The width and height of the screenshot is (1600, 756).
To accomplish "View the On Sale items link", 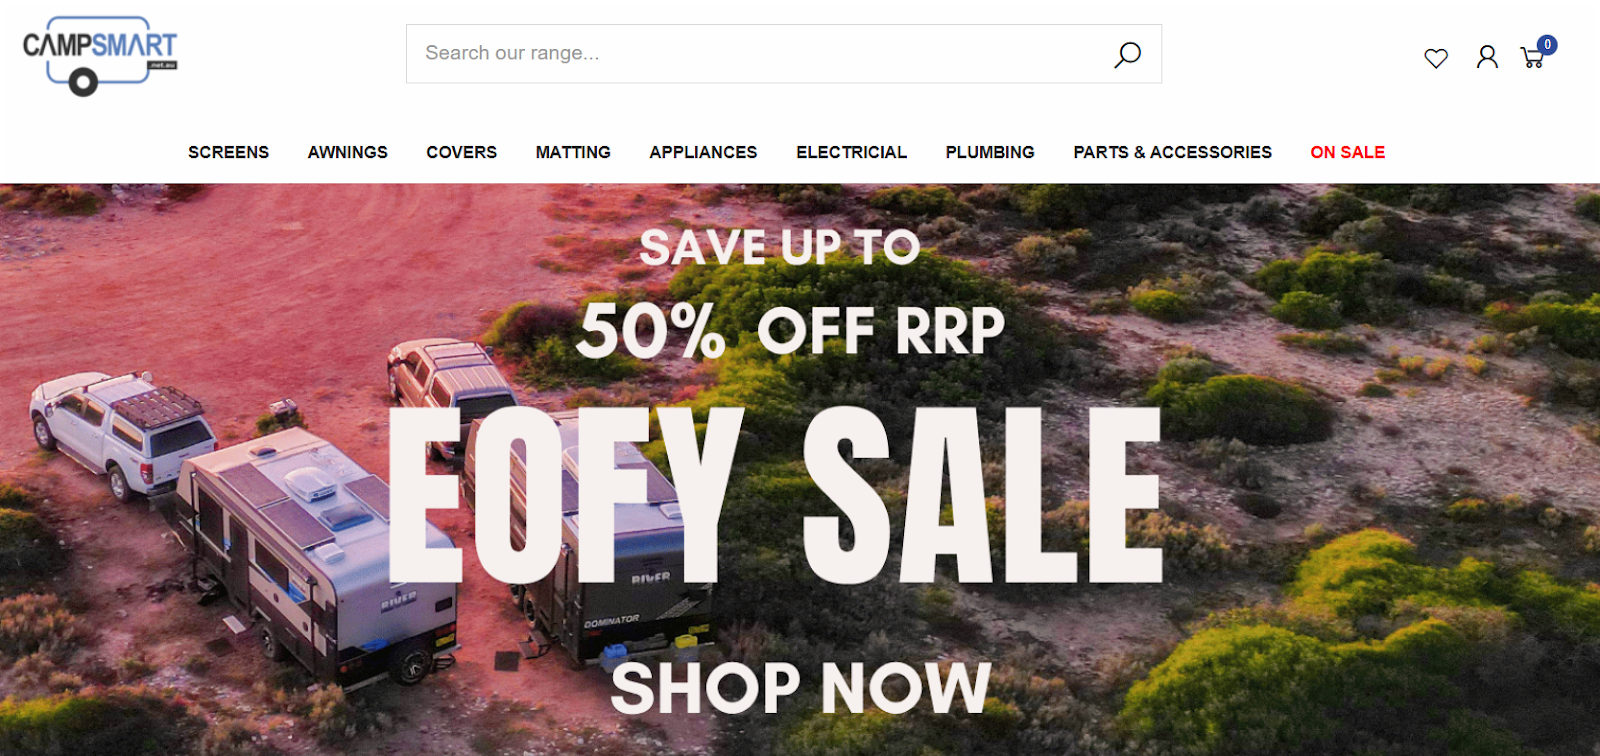I will coord(1347,152).
